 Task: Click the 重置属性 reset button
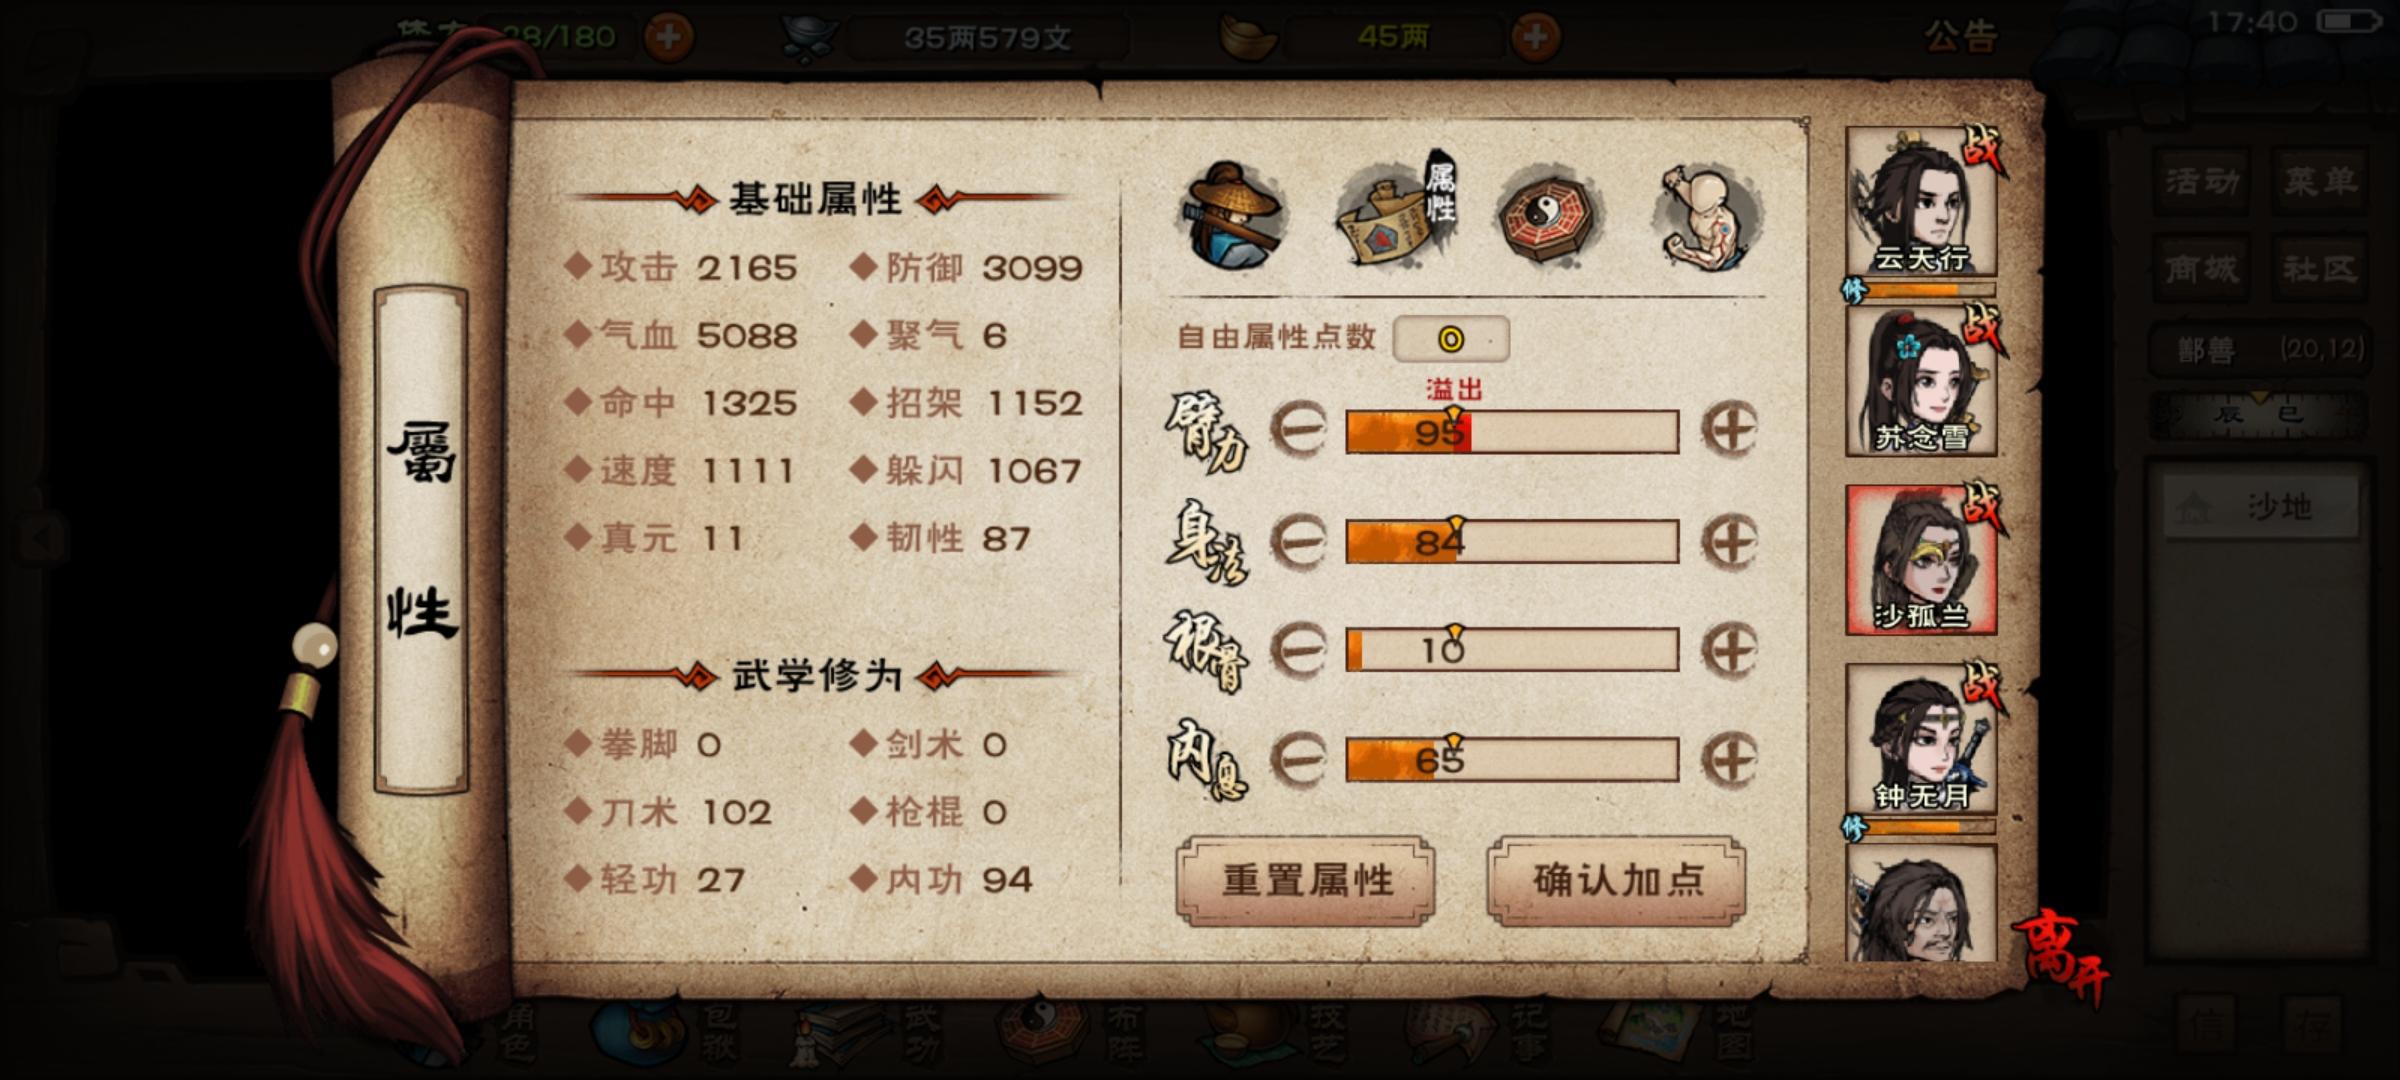[1306, 881]
